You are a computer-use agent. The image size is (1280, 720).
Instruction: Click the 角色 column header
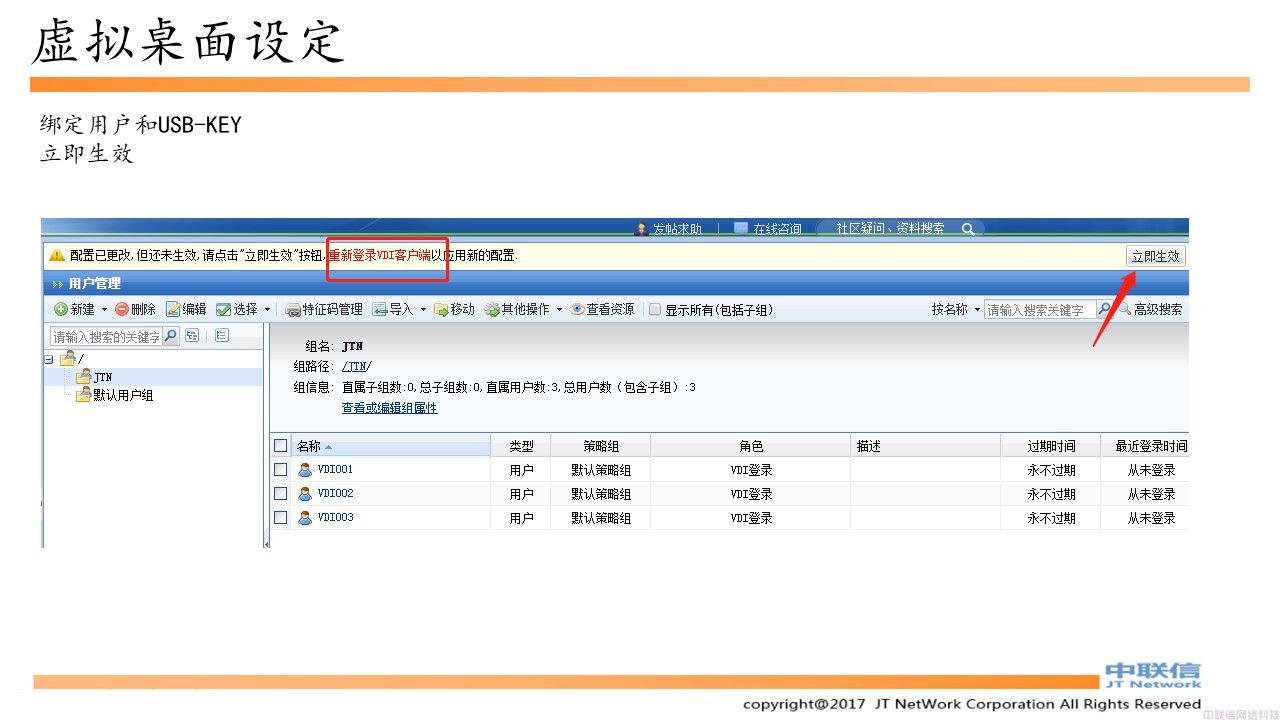click(x=751, y=446)
